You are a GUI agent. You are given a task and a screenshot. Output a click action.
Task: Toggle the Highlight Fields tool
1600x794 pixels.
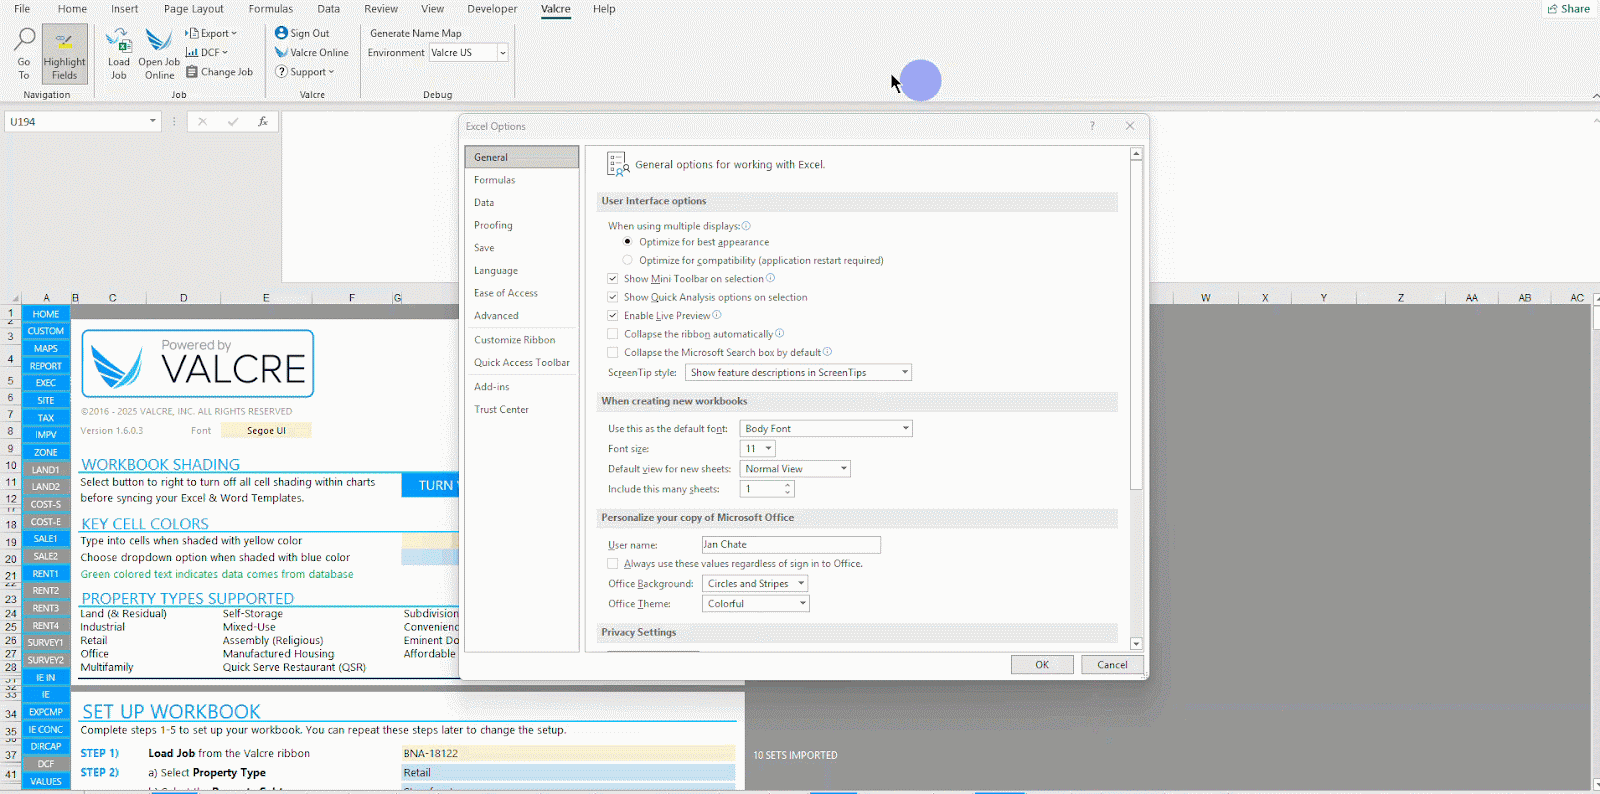click(64, 54)
